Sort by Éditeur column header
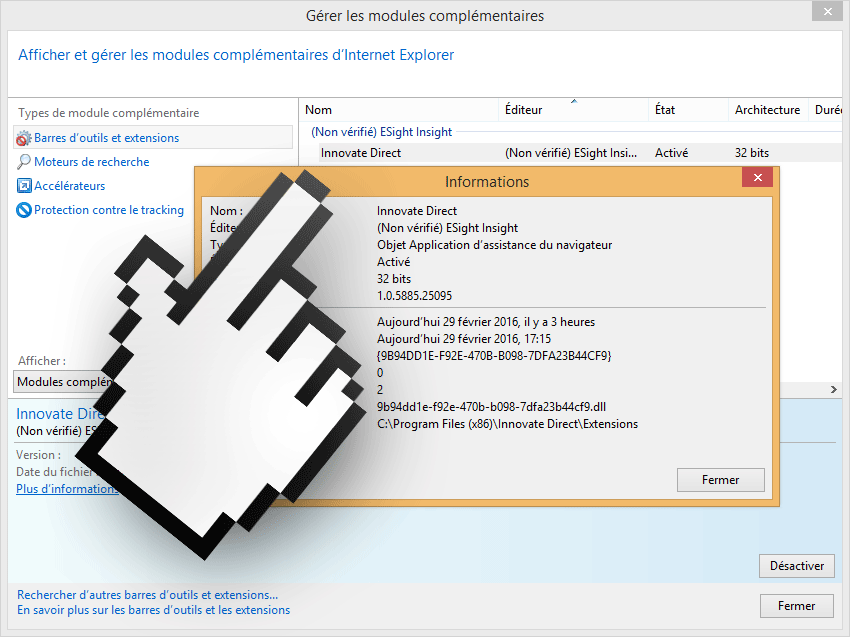 [x=573, y=110]
